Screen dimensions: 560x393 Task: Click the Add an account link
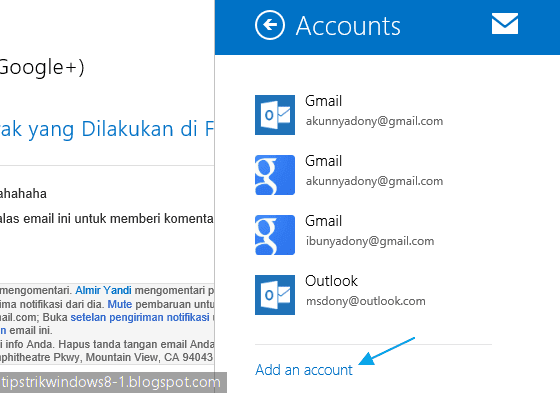pos(304,370)
